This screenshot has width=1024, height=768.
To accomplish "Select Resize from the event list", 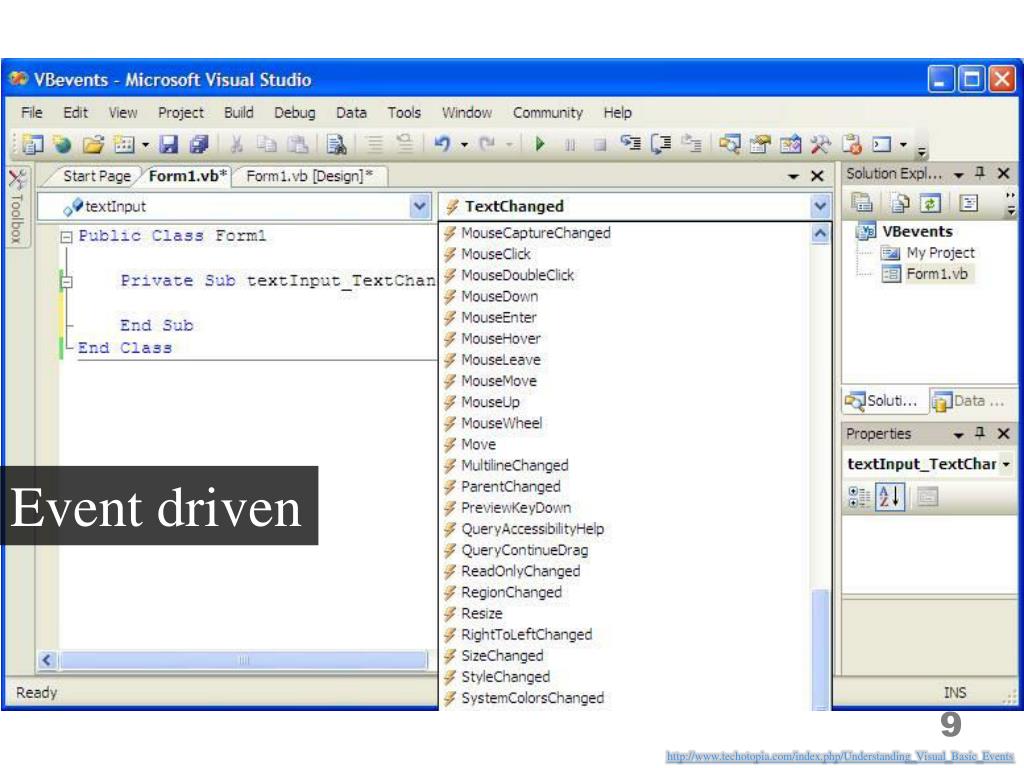I will 482,614.
